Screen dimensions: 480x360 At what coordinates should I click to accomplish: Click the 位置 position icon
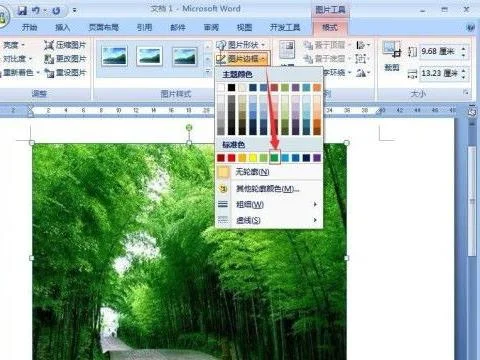287,49
